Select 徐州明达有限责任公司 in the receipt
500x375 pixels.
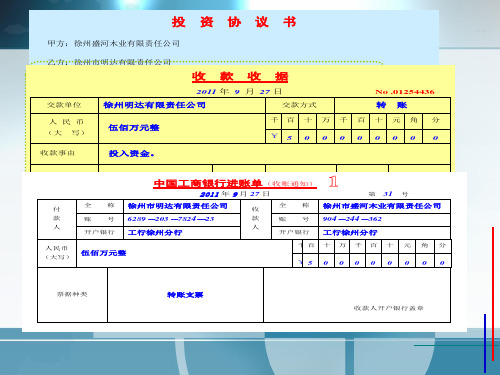pyautogui.click(x=154, y=105)
